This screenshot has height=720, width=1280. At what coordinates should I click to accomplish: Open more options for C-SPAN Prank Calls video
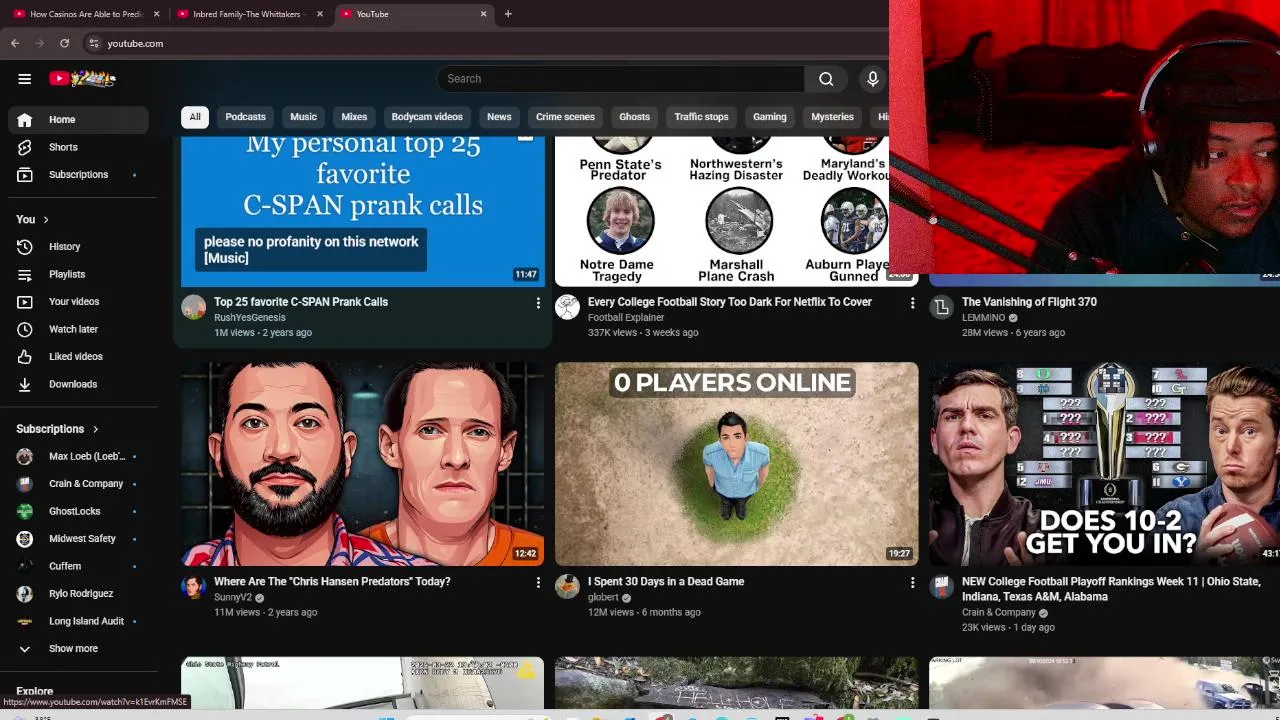[538, 302]
